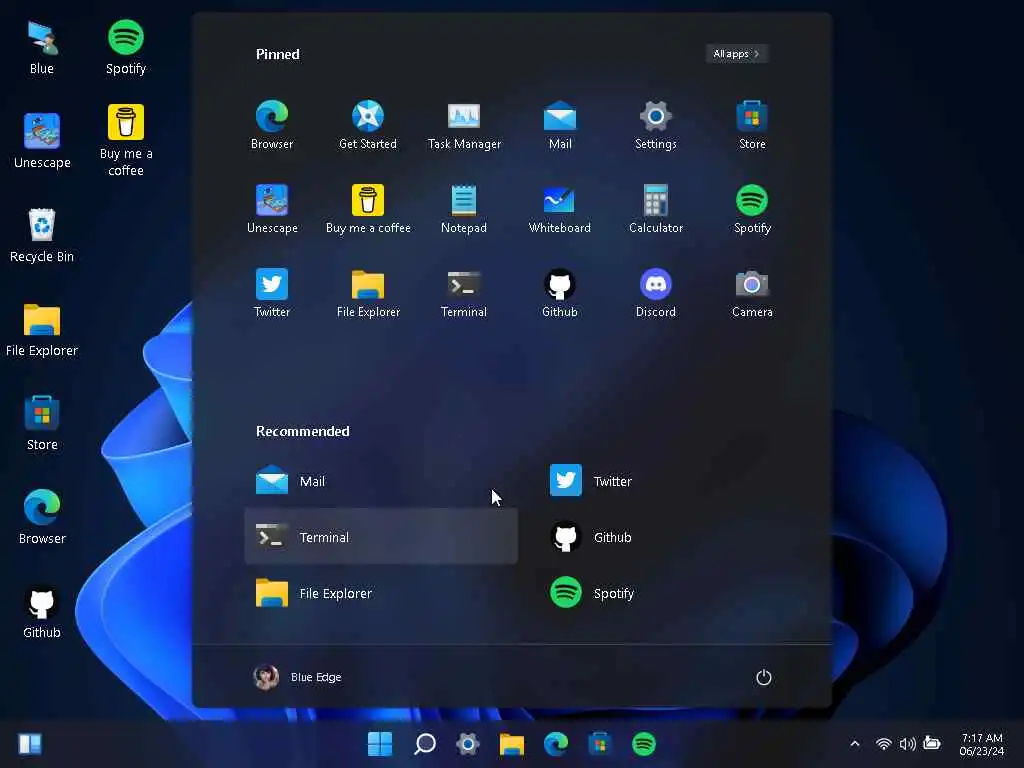Open Camera from pinned apps
Viewport: 1024px width, 768px height.
(x=752, y=293)
